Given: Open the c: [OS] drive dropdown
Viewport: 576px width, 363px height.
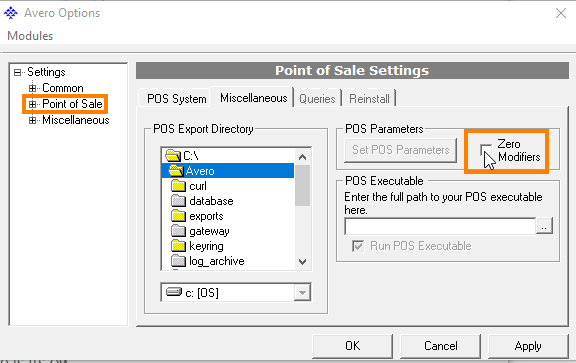Looking at the screenshot, I should [x=302, y=293].
